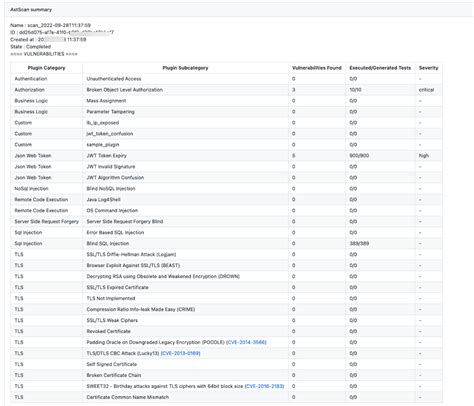Click the Executed/Generated Tests column header
The width and height of the screenshot is (474, 406).
click(380, 68)
